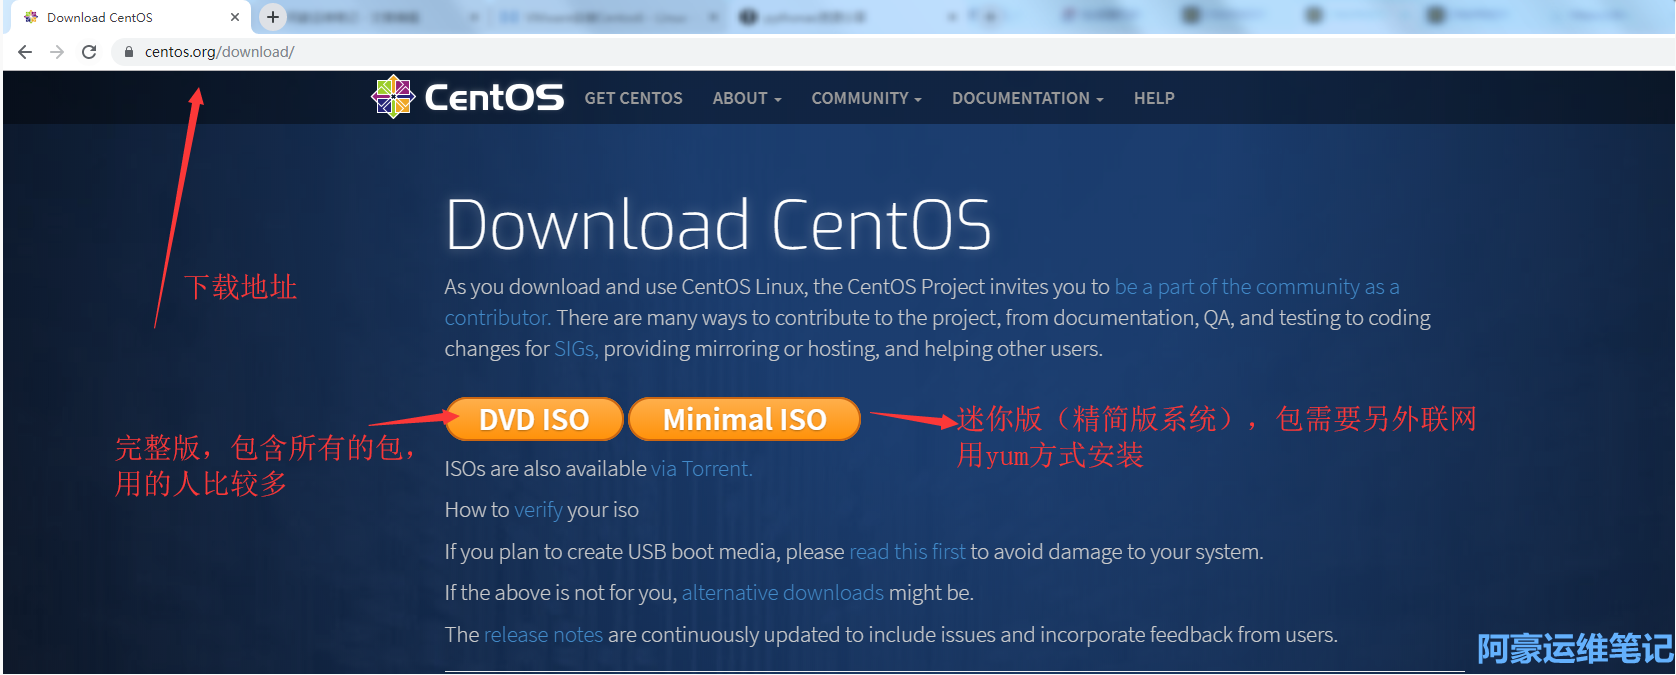Expand the ABOUT dropdown menu
The image size is (1676, 675).
tap(746, 98)
